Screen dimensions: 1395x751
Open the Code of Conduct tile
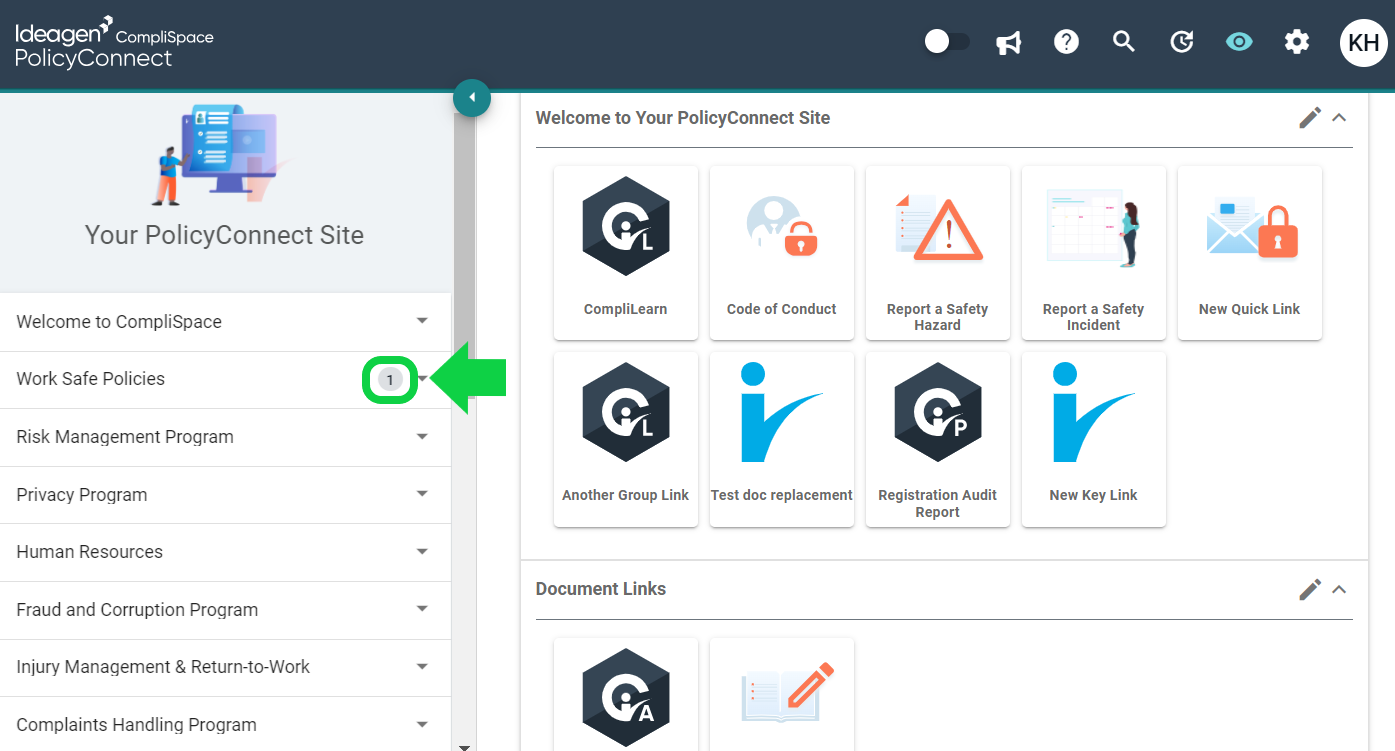click(x=782, y=253)
